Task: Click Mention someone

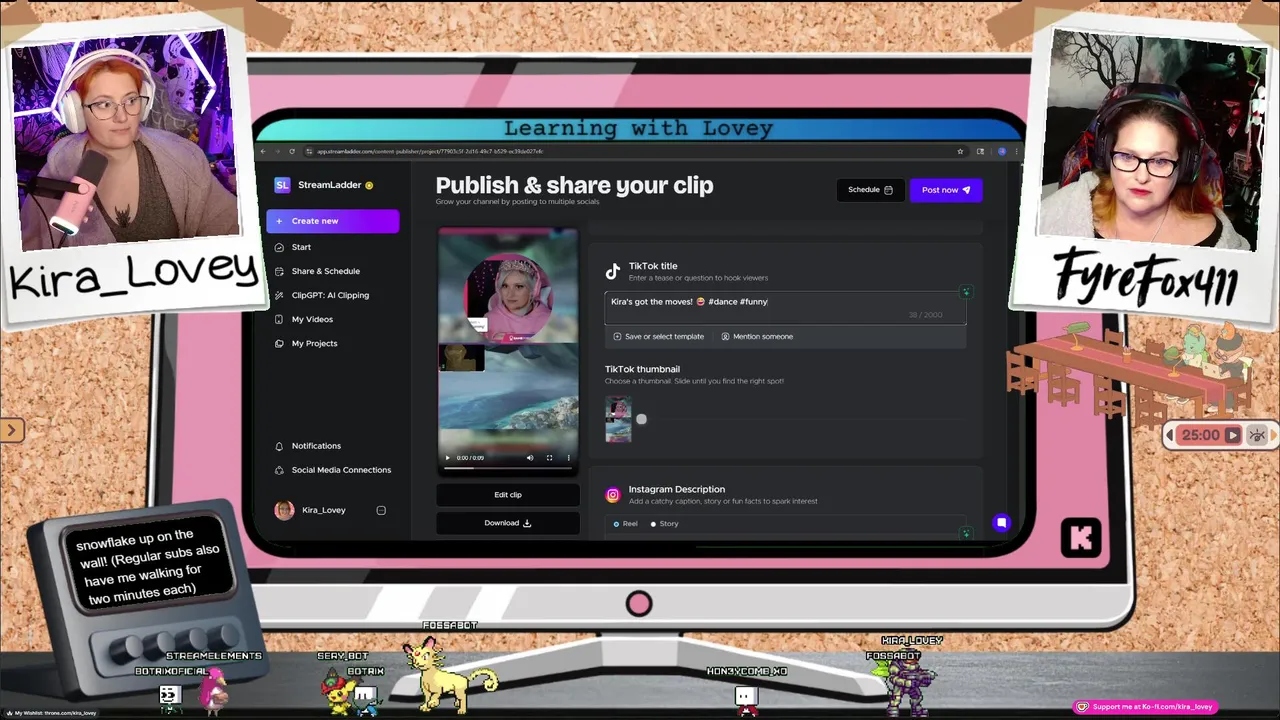Action: [x=757, y=337]
